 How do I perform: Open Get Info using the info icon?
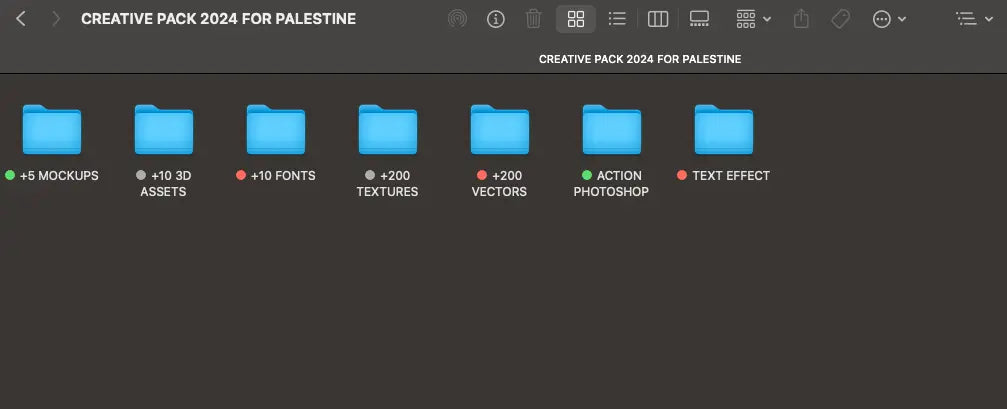coord(495,19)
